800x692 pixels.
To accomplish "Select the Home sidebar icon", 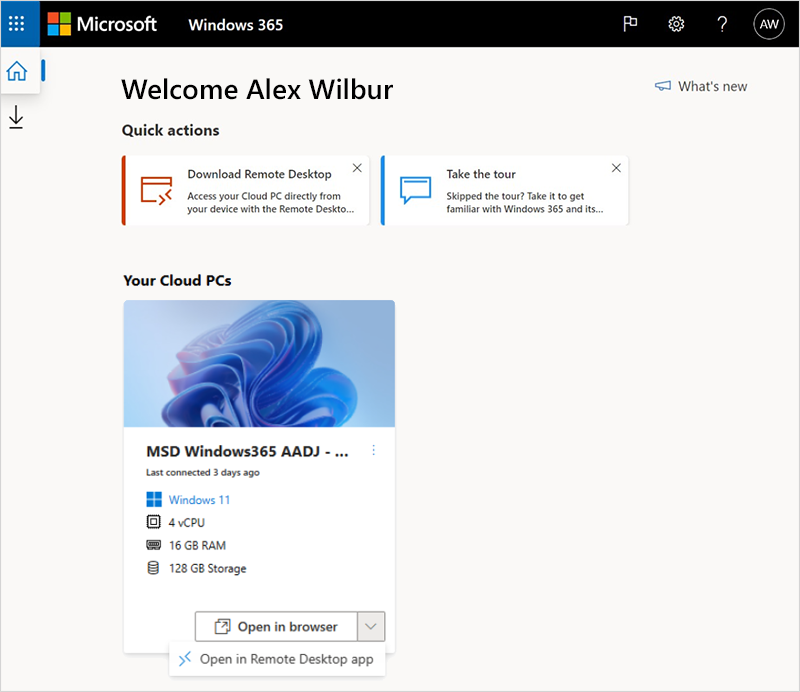I will click(17, 71).
